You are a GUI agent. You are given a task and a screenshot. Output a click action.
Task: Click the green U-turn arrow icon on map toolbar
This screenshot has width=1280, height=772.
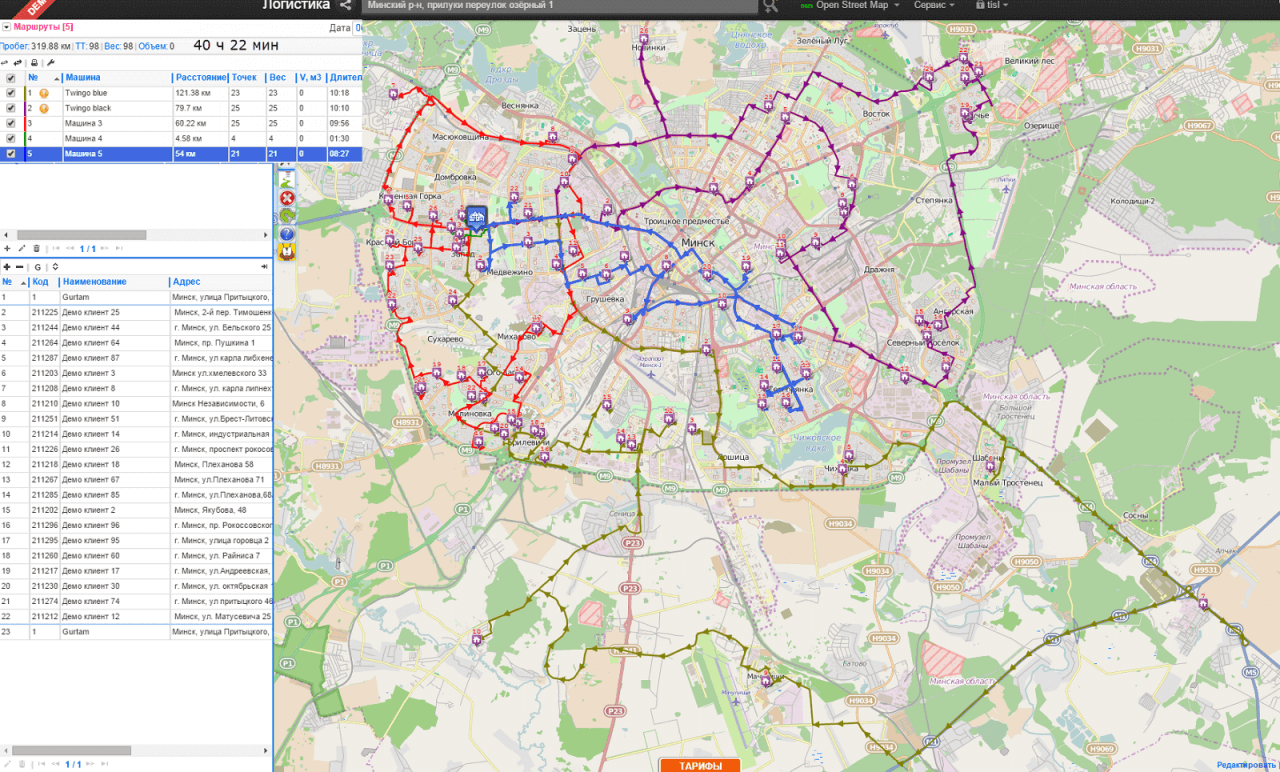(287, 216)
